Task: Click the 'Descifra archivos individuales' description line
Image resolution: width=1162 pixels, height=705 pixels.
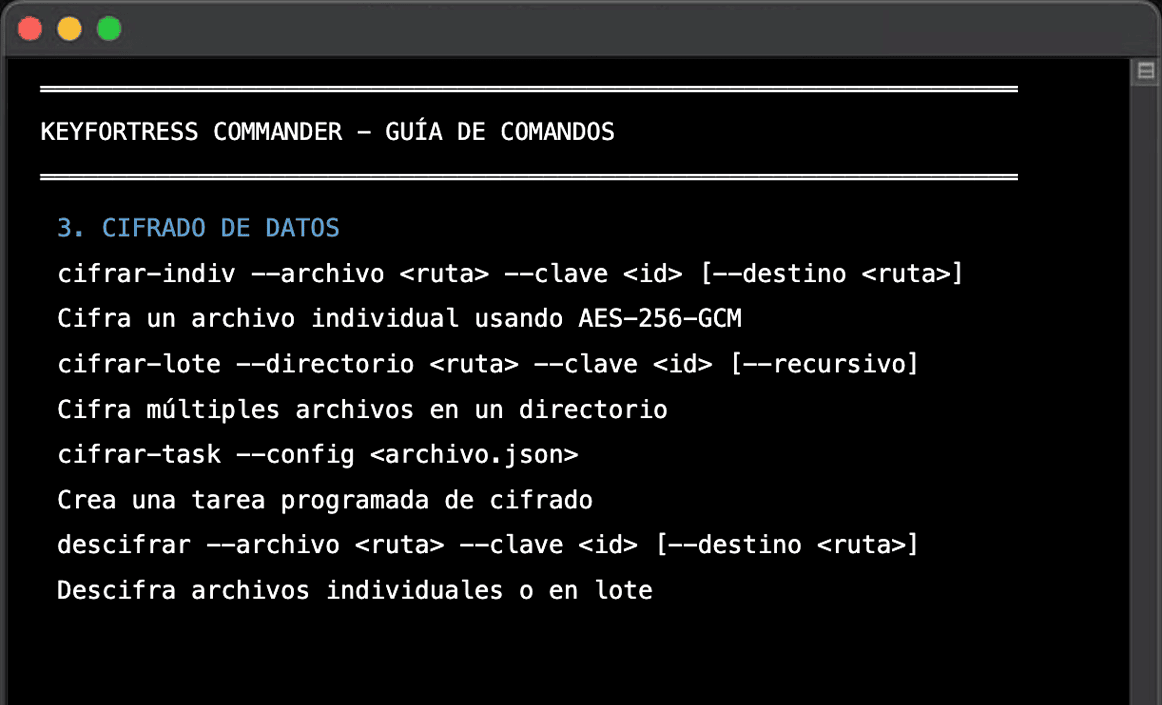Action: (355, 590)
